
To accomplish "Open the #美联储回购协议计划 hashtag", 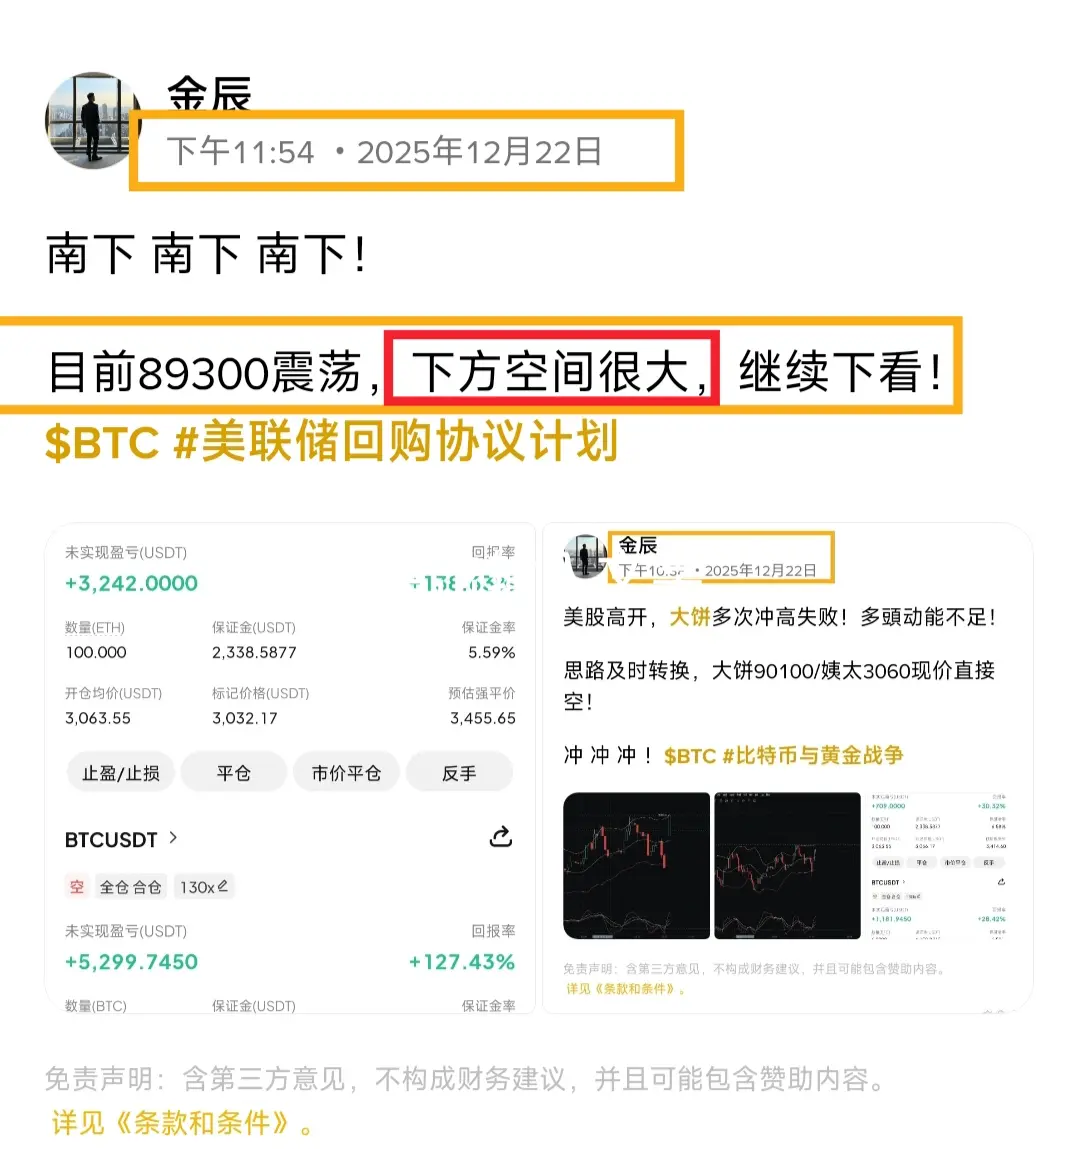I will coord(397,441).
